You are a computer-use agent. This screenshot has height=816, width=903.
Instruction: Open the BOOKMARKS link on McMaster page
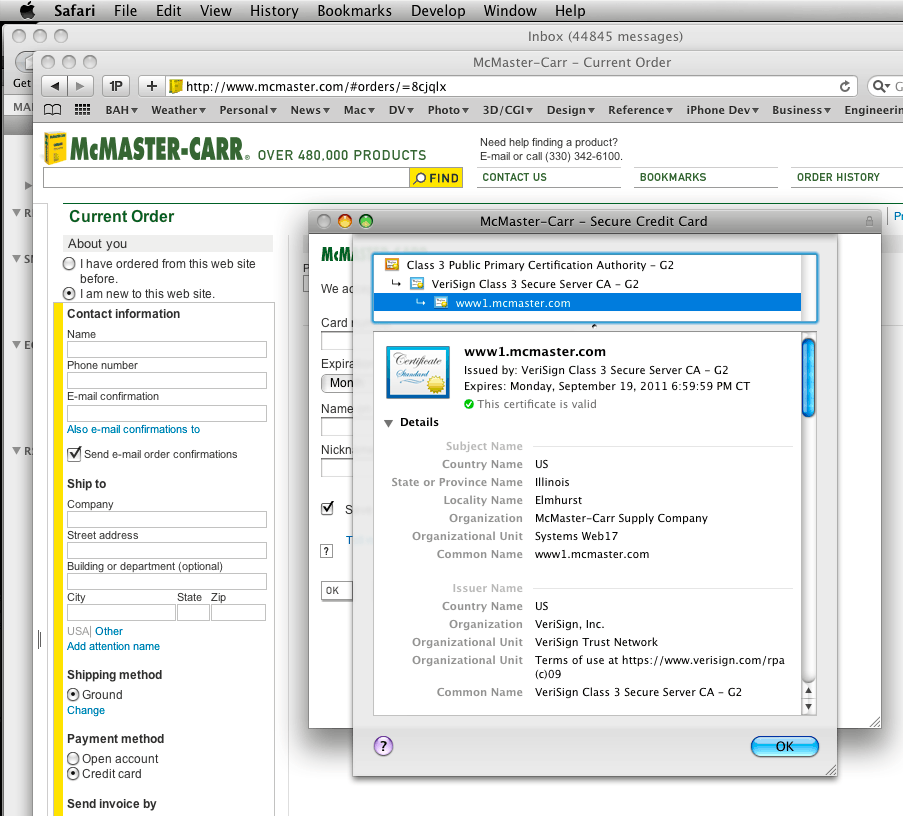pos(673,177)
